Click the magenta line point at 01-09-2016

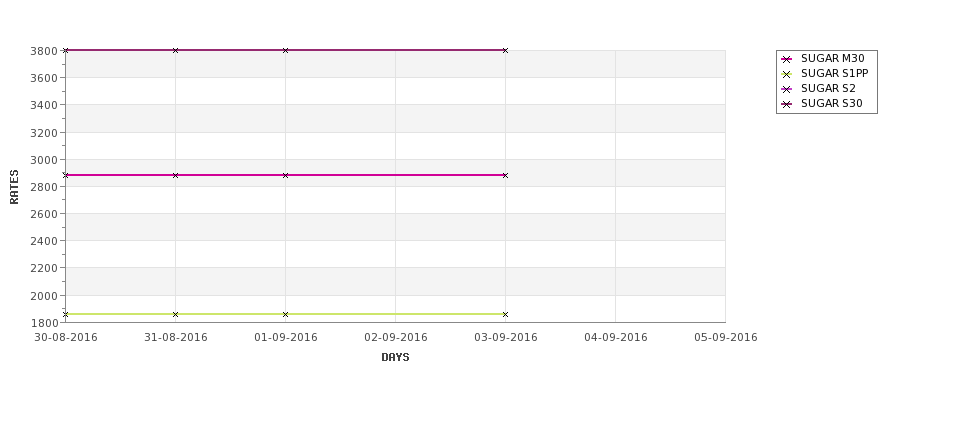[285, 175]
